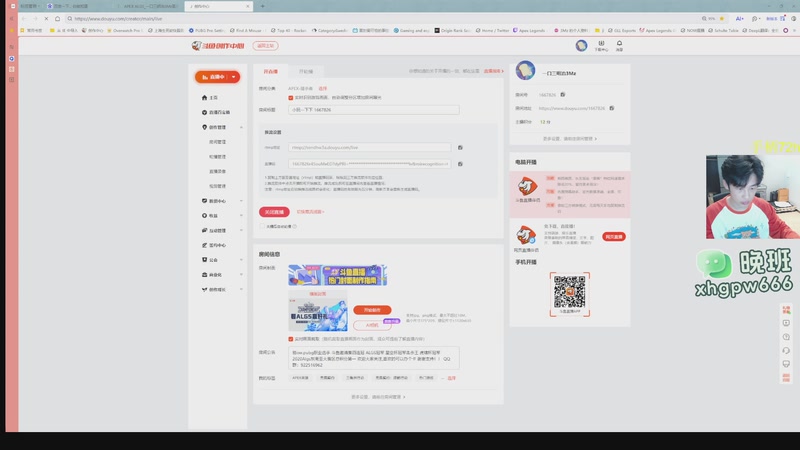Open the 直播百宝箱 sidebar item
This screenshot has height=450, width=800.
[216, 112]
